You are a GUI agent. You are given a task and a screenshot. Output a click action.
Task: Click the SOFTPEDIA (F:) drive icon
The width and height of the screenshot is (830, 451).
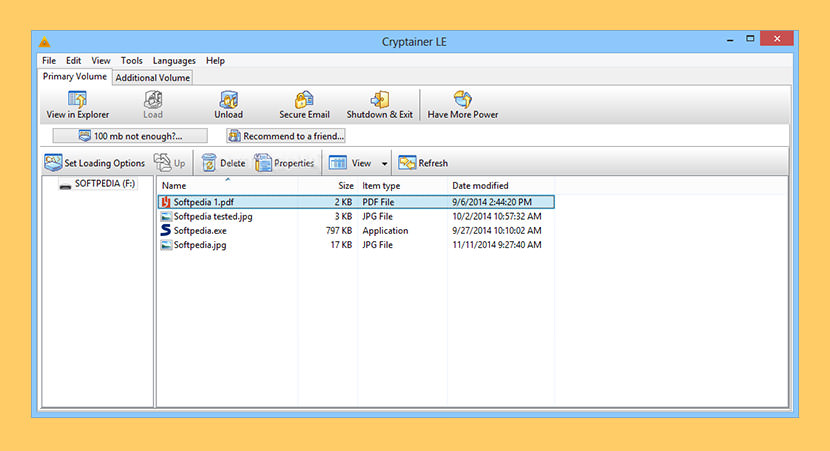pos(65,185)
